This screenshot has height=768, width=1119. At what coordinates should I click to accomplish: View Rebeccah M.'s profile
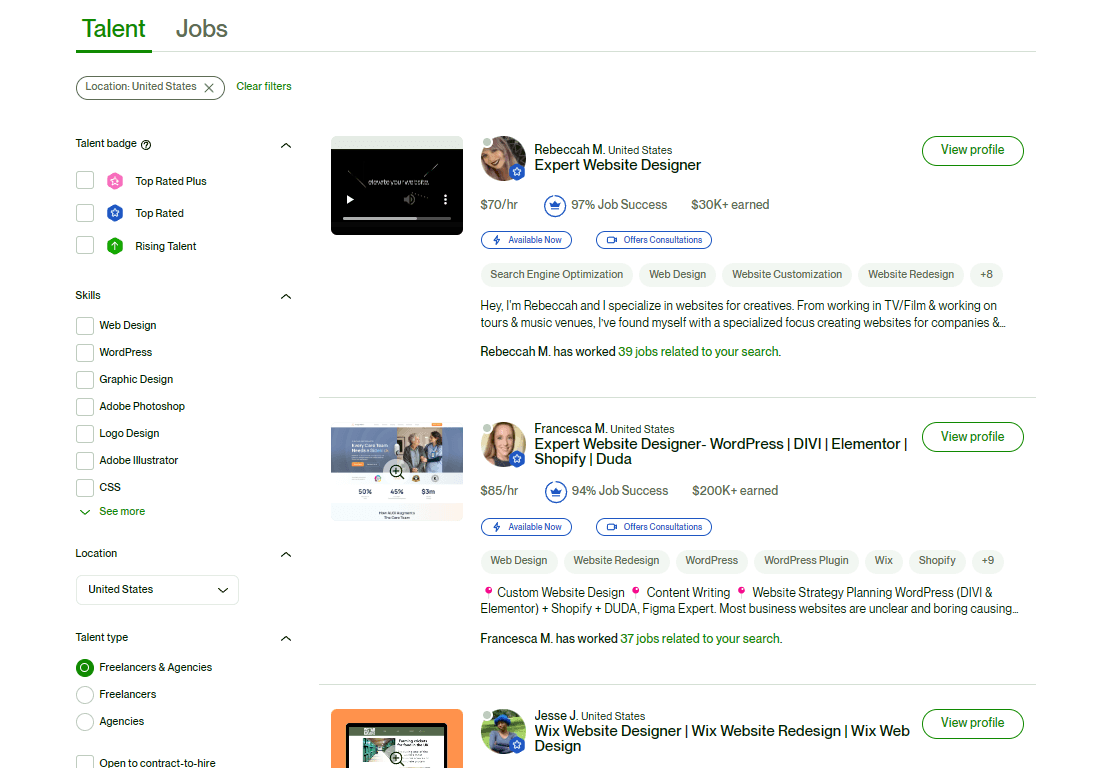[972, 150]
